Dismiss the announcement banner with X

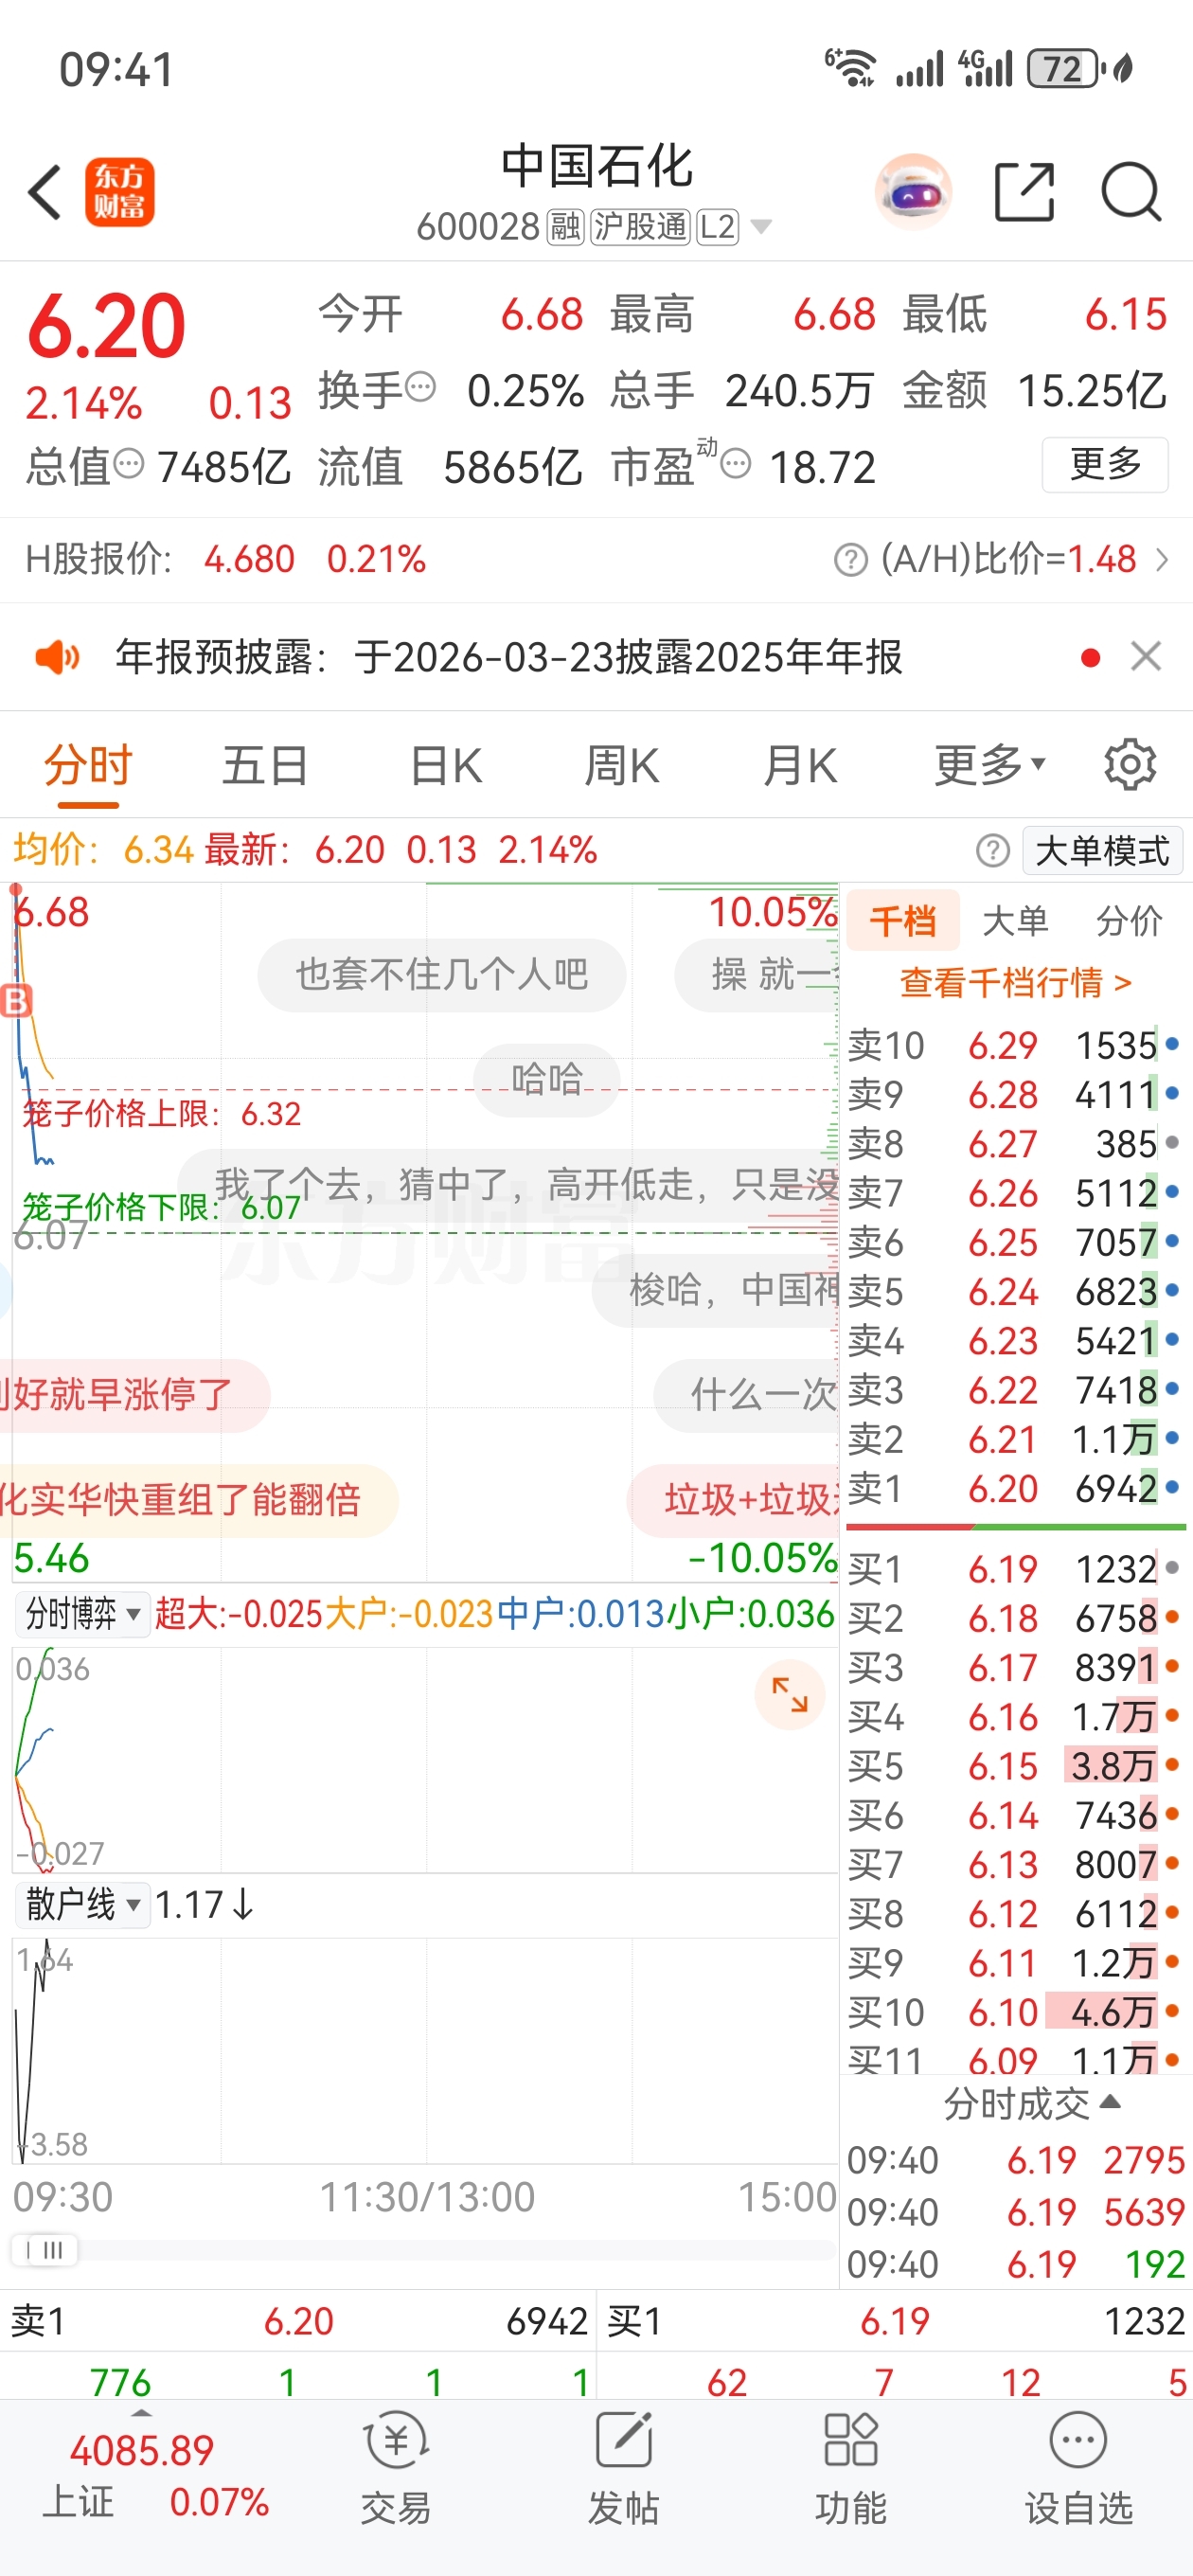pos(1146,657)
